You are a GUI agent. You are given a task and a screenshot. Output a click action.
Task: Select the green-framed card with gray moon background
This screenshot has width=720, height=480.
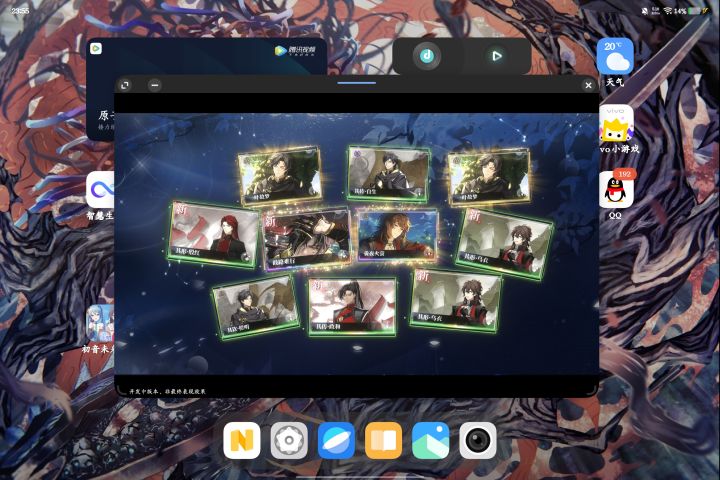click(x=388, y=173)
